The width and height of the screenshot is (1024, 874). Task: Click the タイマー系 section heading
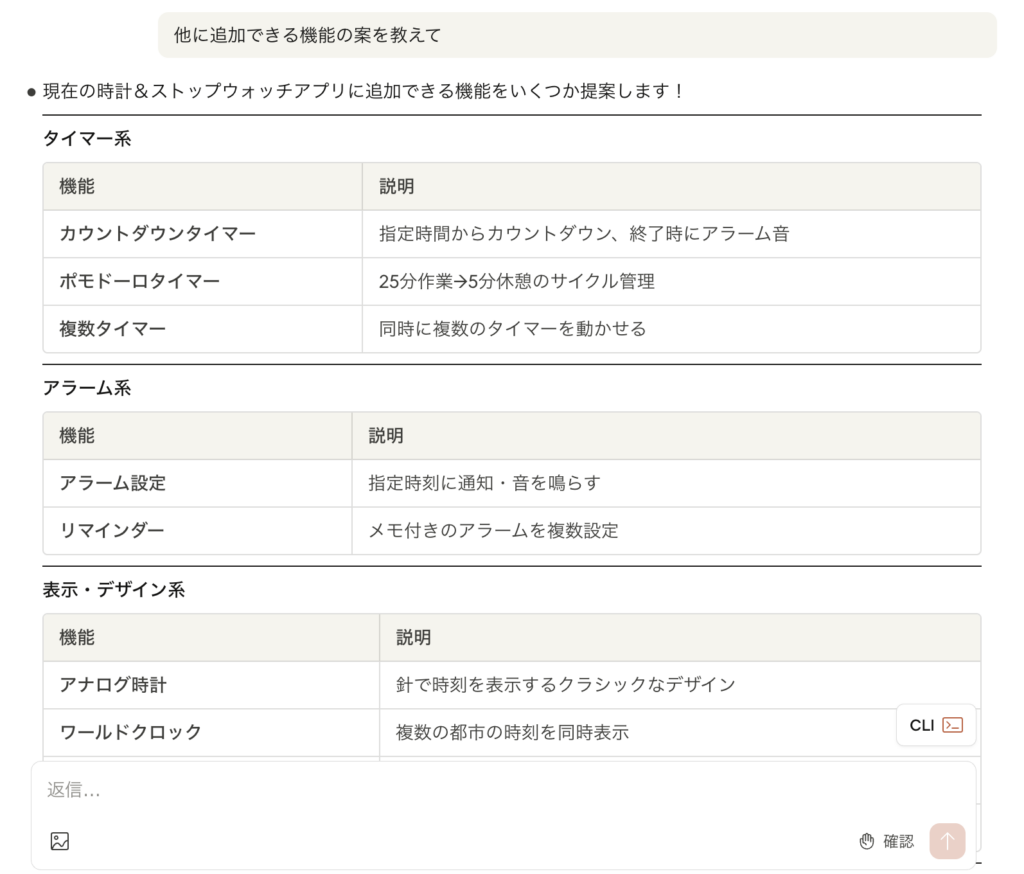pos(87,139)
